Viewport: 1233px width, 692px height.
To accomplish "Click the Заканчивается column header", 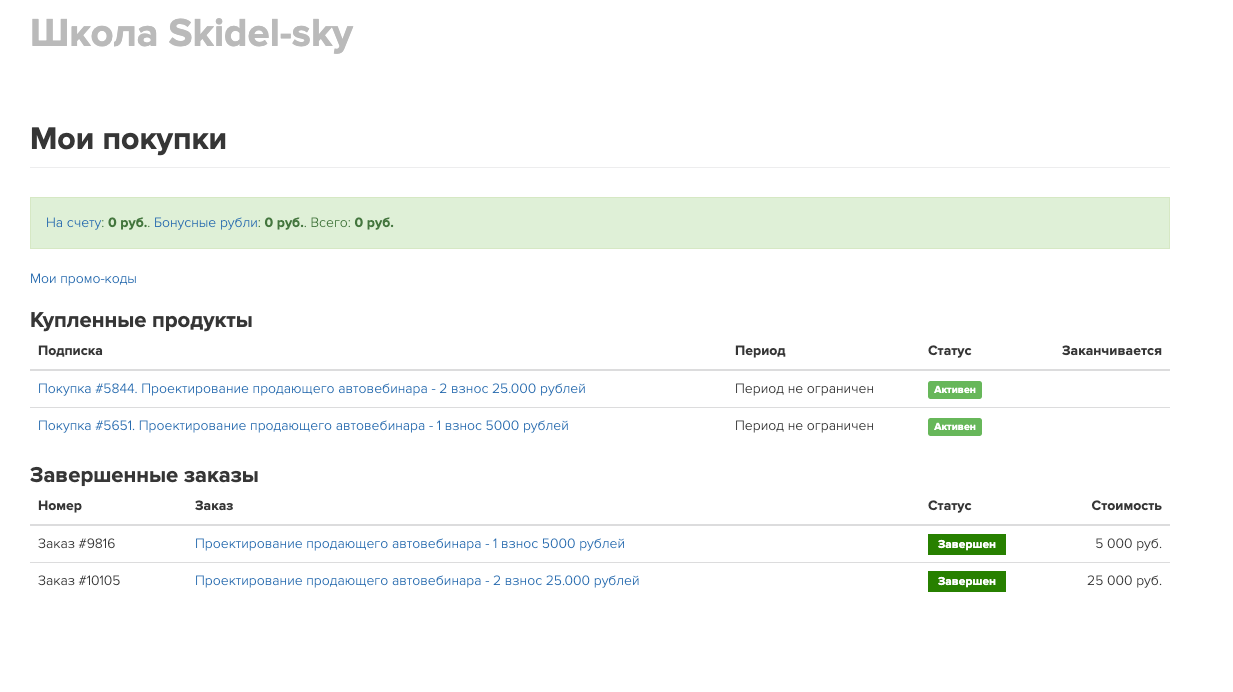I will pos(1112,351).
